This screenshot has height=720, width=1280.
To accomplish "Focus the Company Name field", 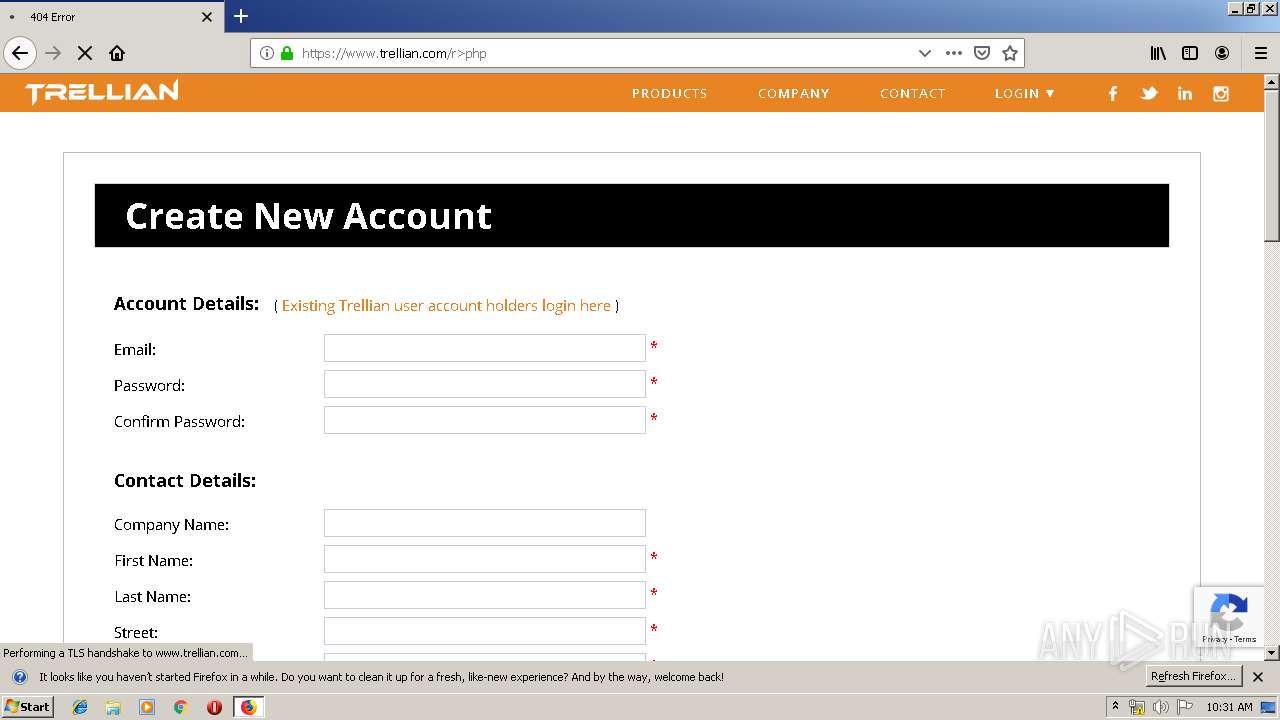I will (x=485, y=523).
